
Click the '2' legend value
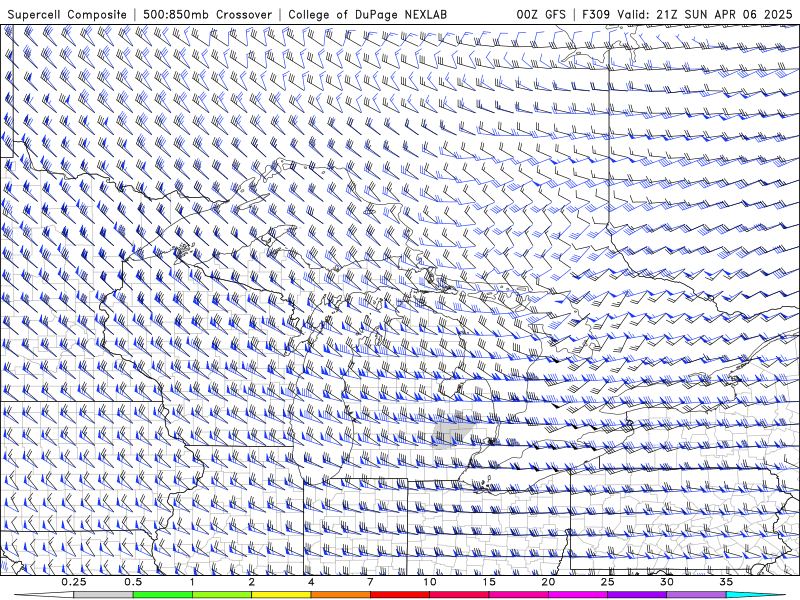coord(252,582)
